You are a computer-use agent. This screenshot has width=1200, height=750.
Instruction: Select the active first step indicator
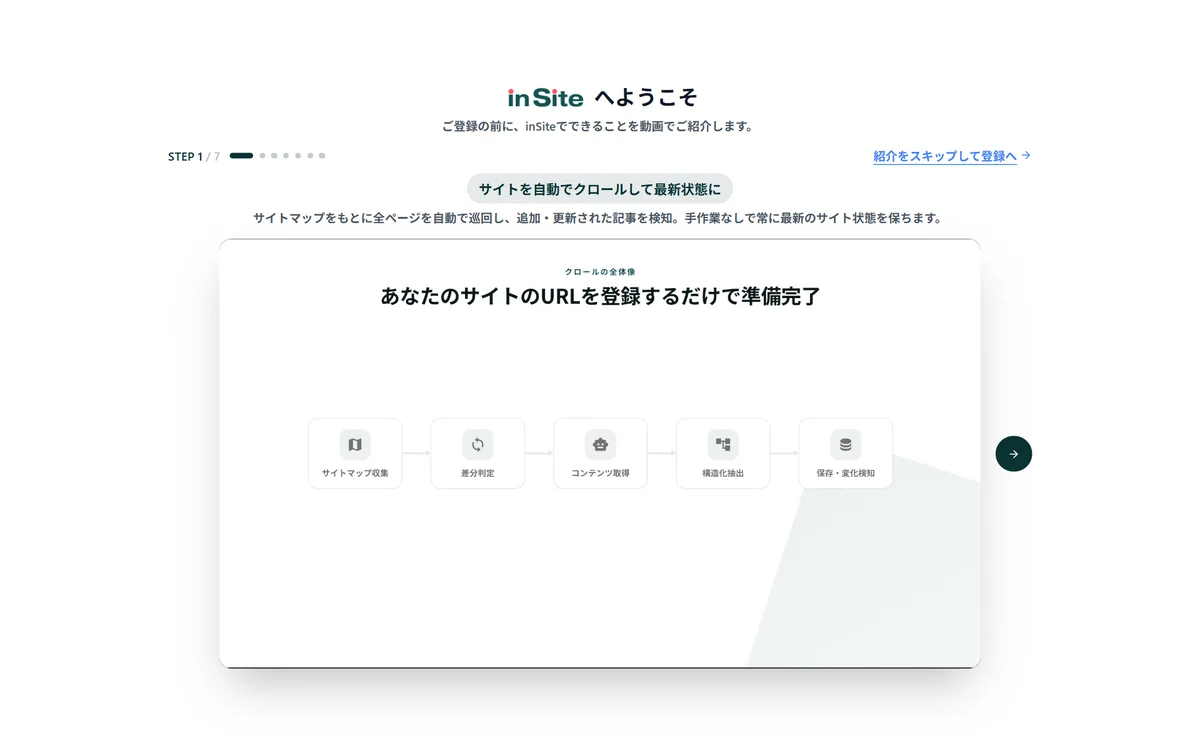tap(241, 156)
